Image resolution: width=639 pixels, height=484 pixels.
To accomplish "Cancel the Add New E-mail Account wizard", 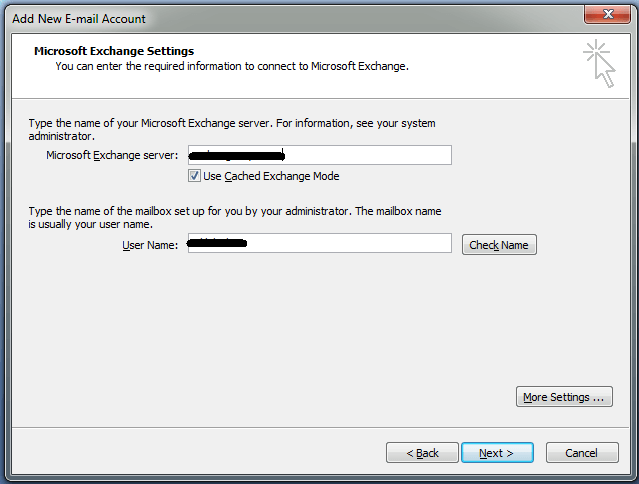I will coord(582,453).
